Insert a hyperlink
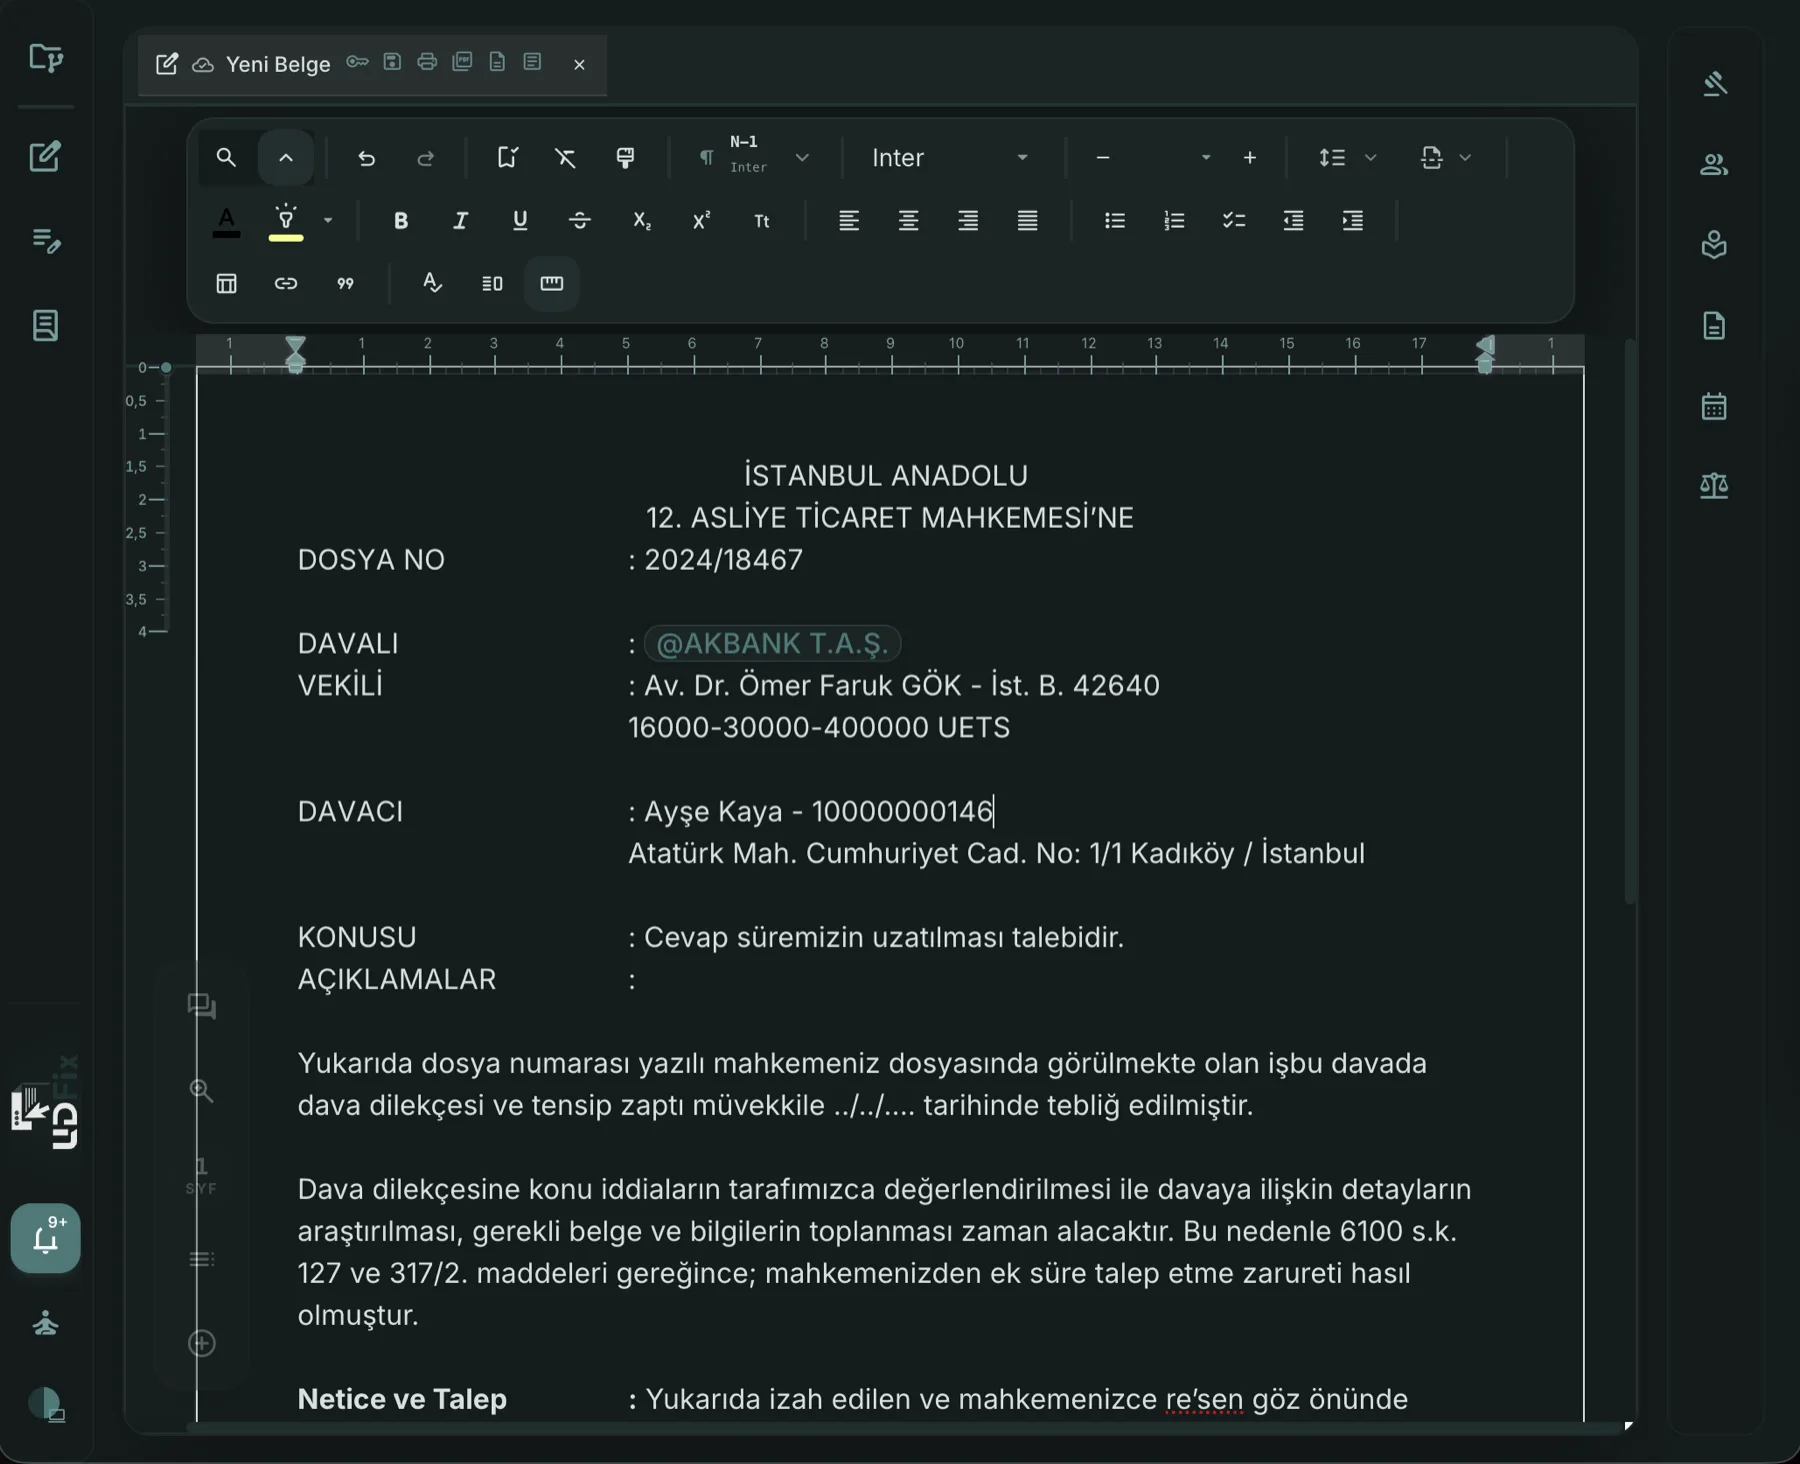The height and width of the screenshot is (1464, 1800). [x=286, y=284]
